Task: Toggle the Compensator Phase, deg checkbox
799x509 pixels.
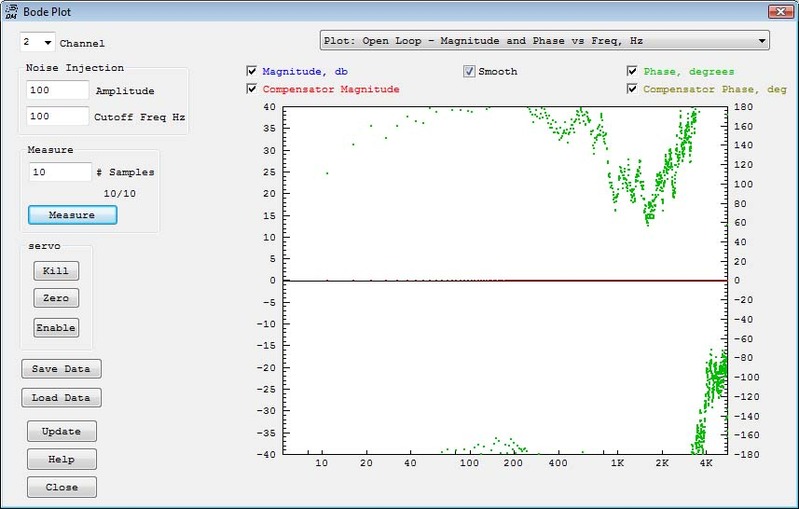Action: tap(633, 89)
